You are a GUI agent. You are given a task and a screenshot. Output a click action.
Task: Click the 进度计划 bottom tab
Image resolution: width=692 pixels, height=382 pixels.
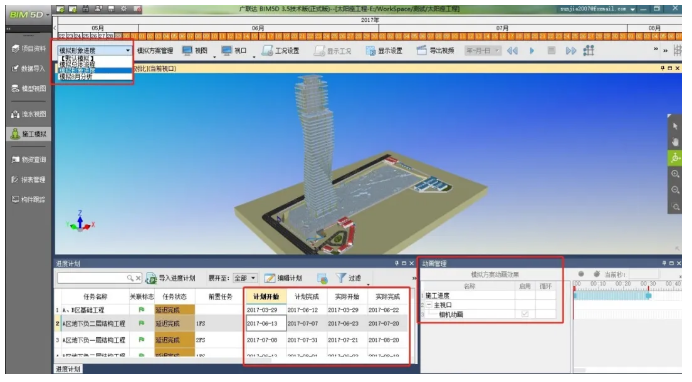pos(68,369)
